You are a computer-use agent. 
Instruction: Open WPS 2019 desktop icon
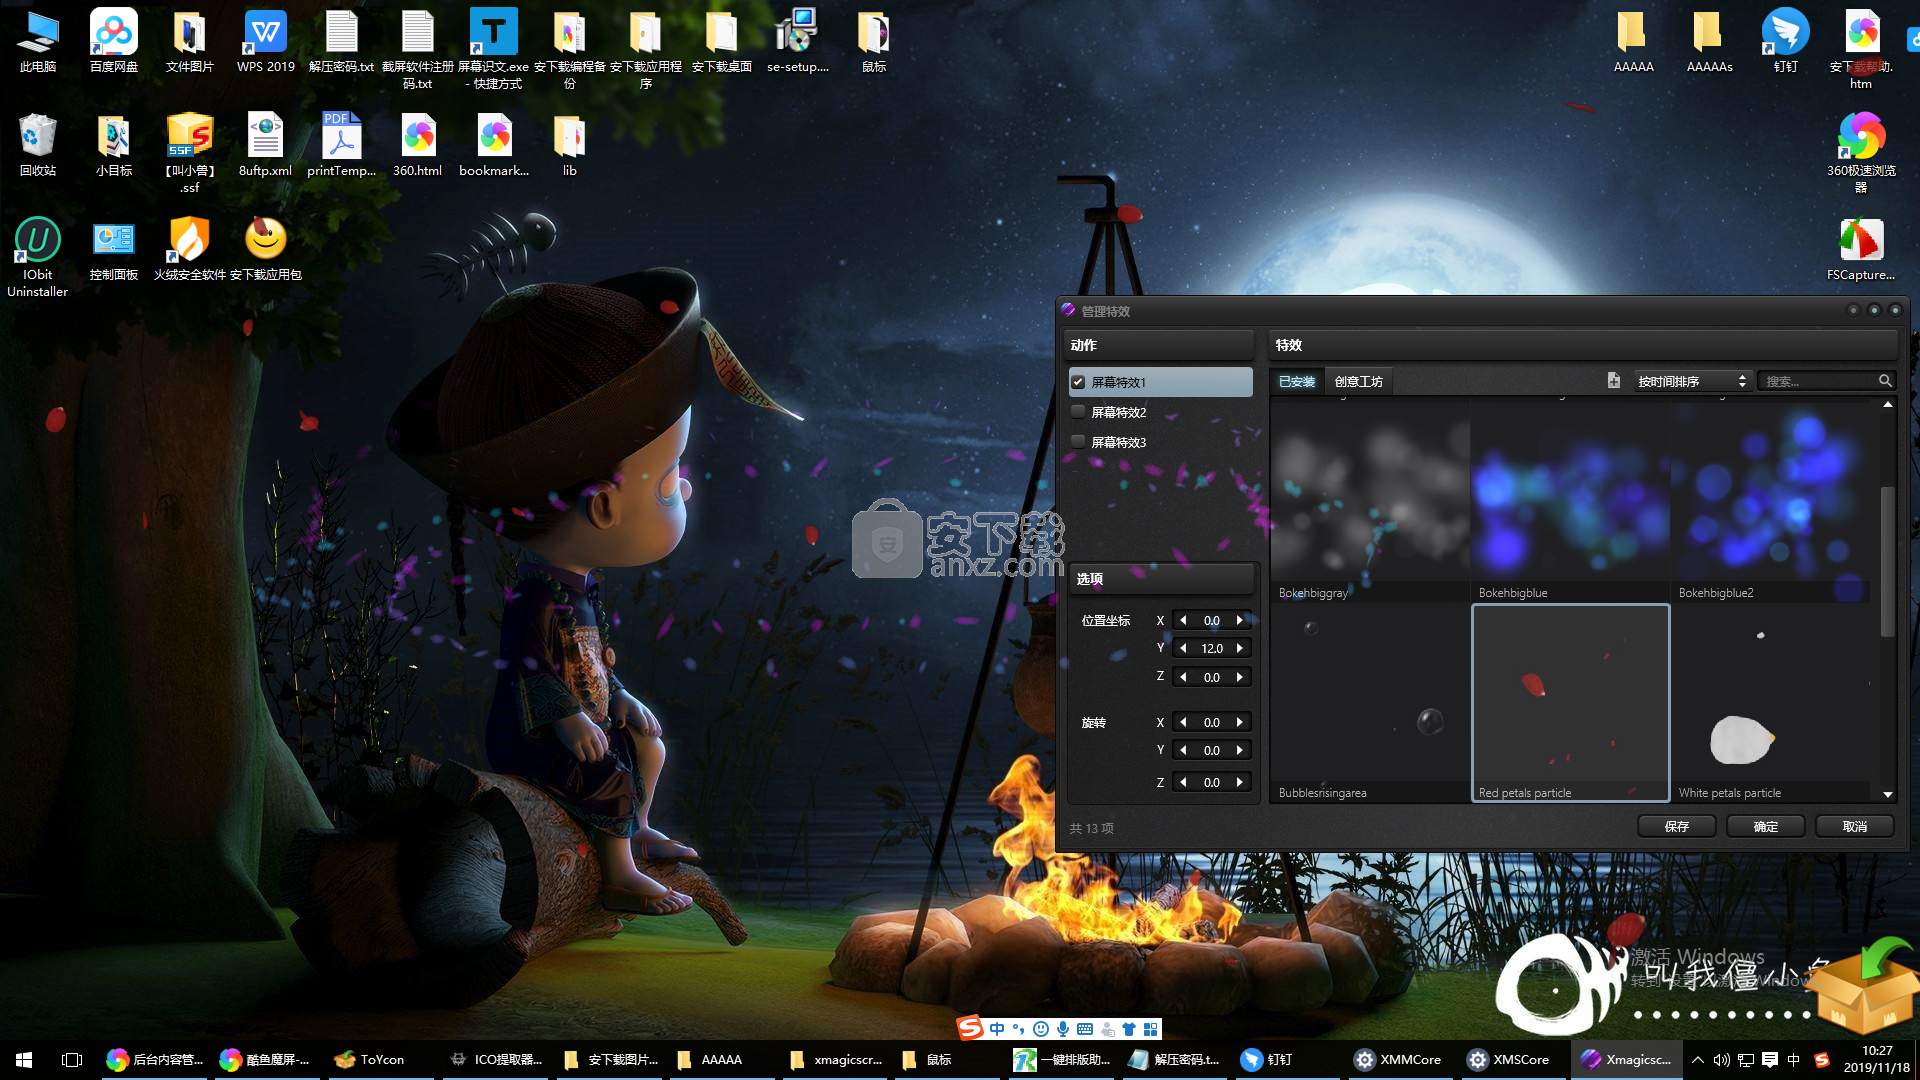266,42
